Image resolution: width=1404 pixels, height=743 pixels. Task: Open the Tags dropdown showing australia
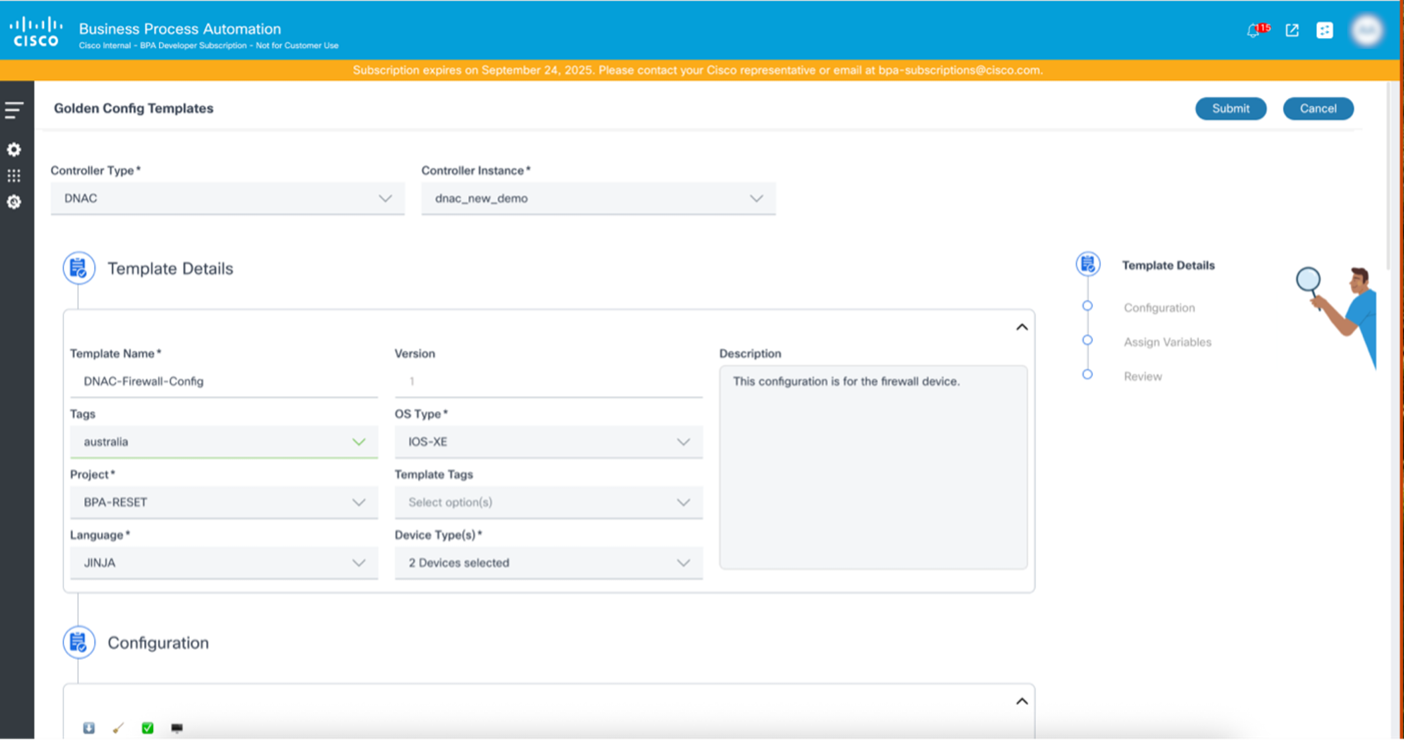coord(224,442)
